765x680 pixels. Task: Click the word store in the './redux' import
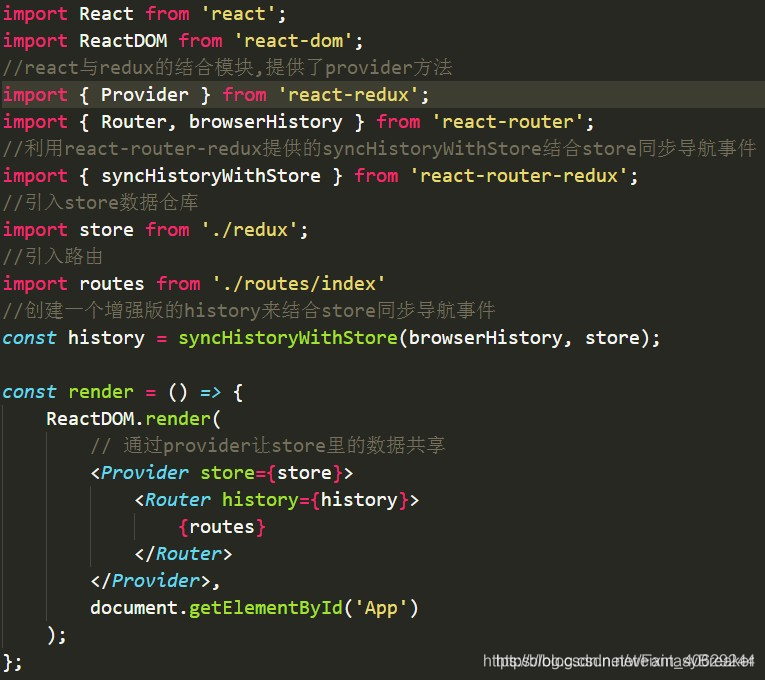(106, 230)
